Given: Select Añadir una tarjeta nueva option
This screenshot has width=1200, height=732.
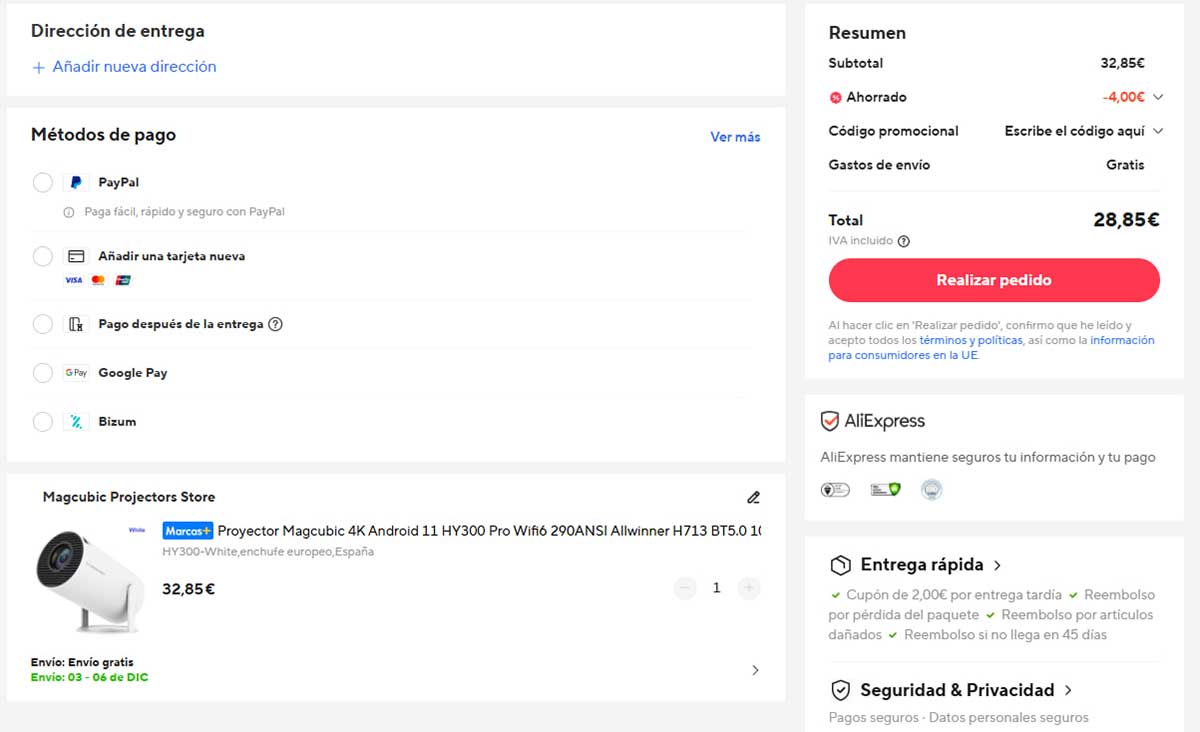Looking at the screenshot, I should tap(43, 256).
